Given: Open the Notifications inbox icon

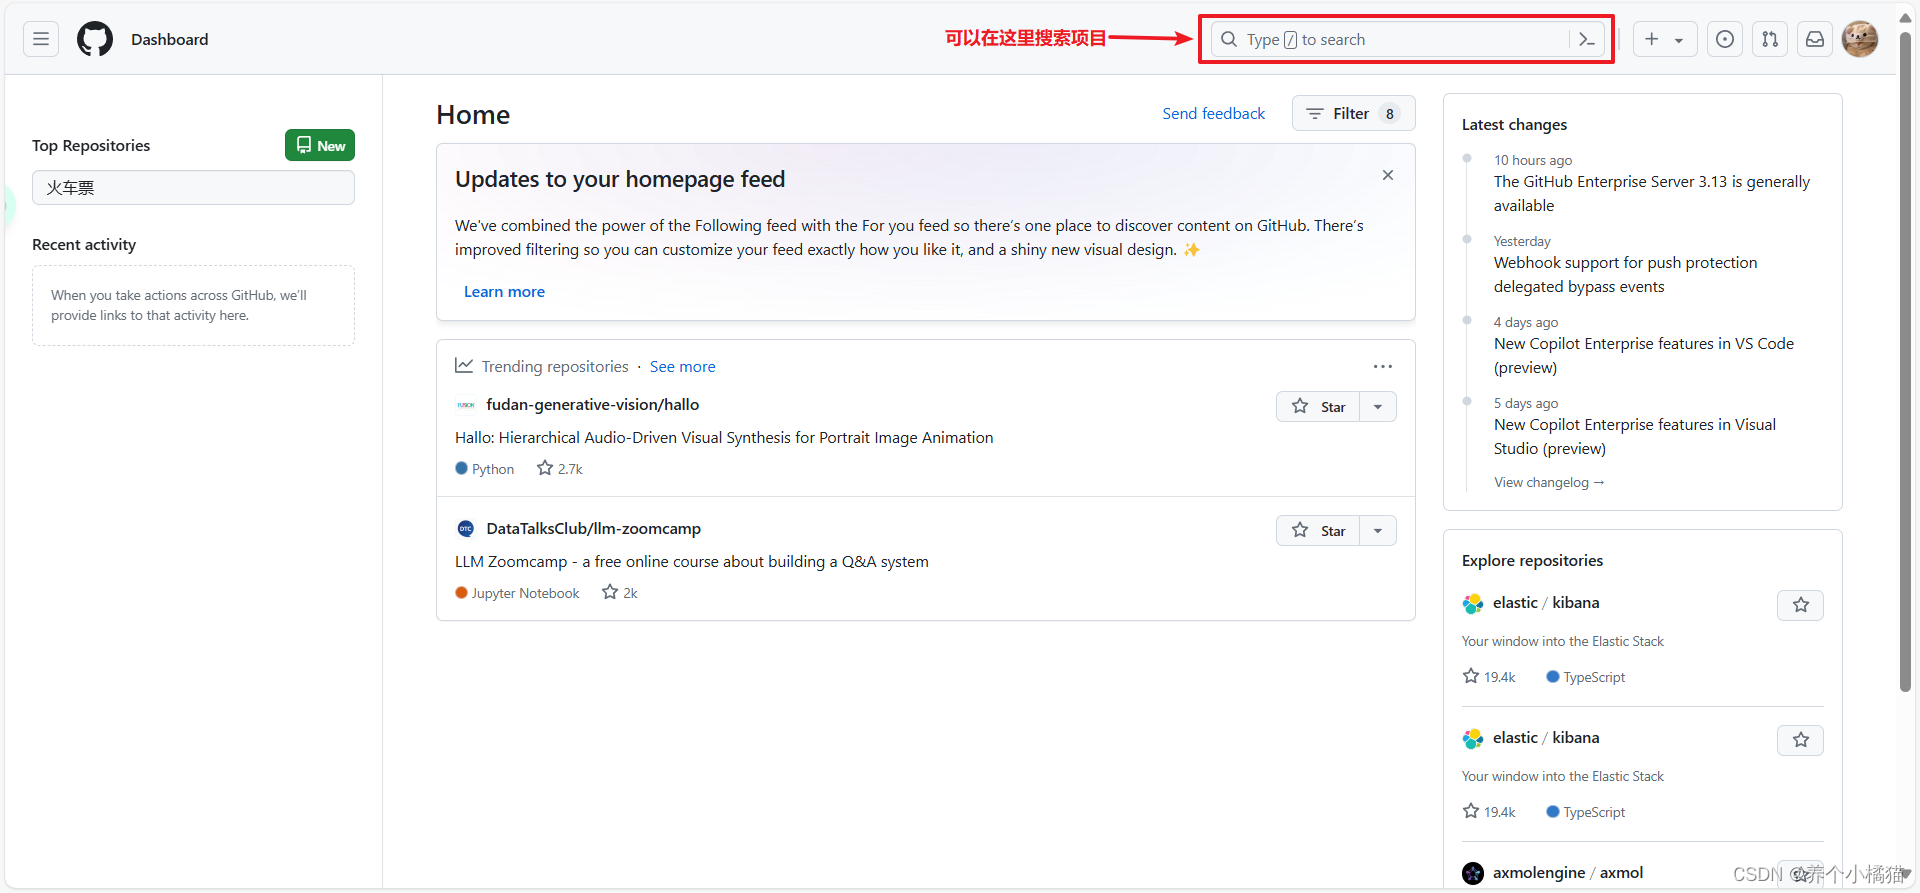Looking at the screenshot, I should coord(1815,39).
